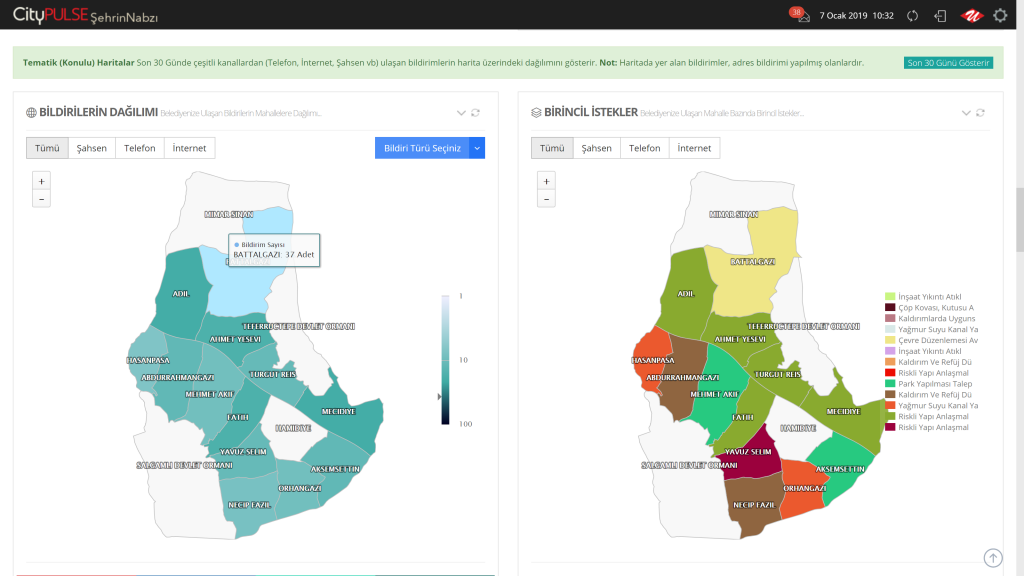Zoom in on the left map
The image size is (1024, 576).
click(x=41, y=181)
